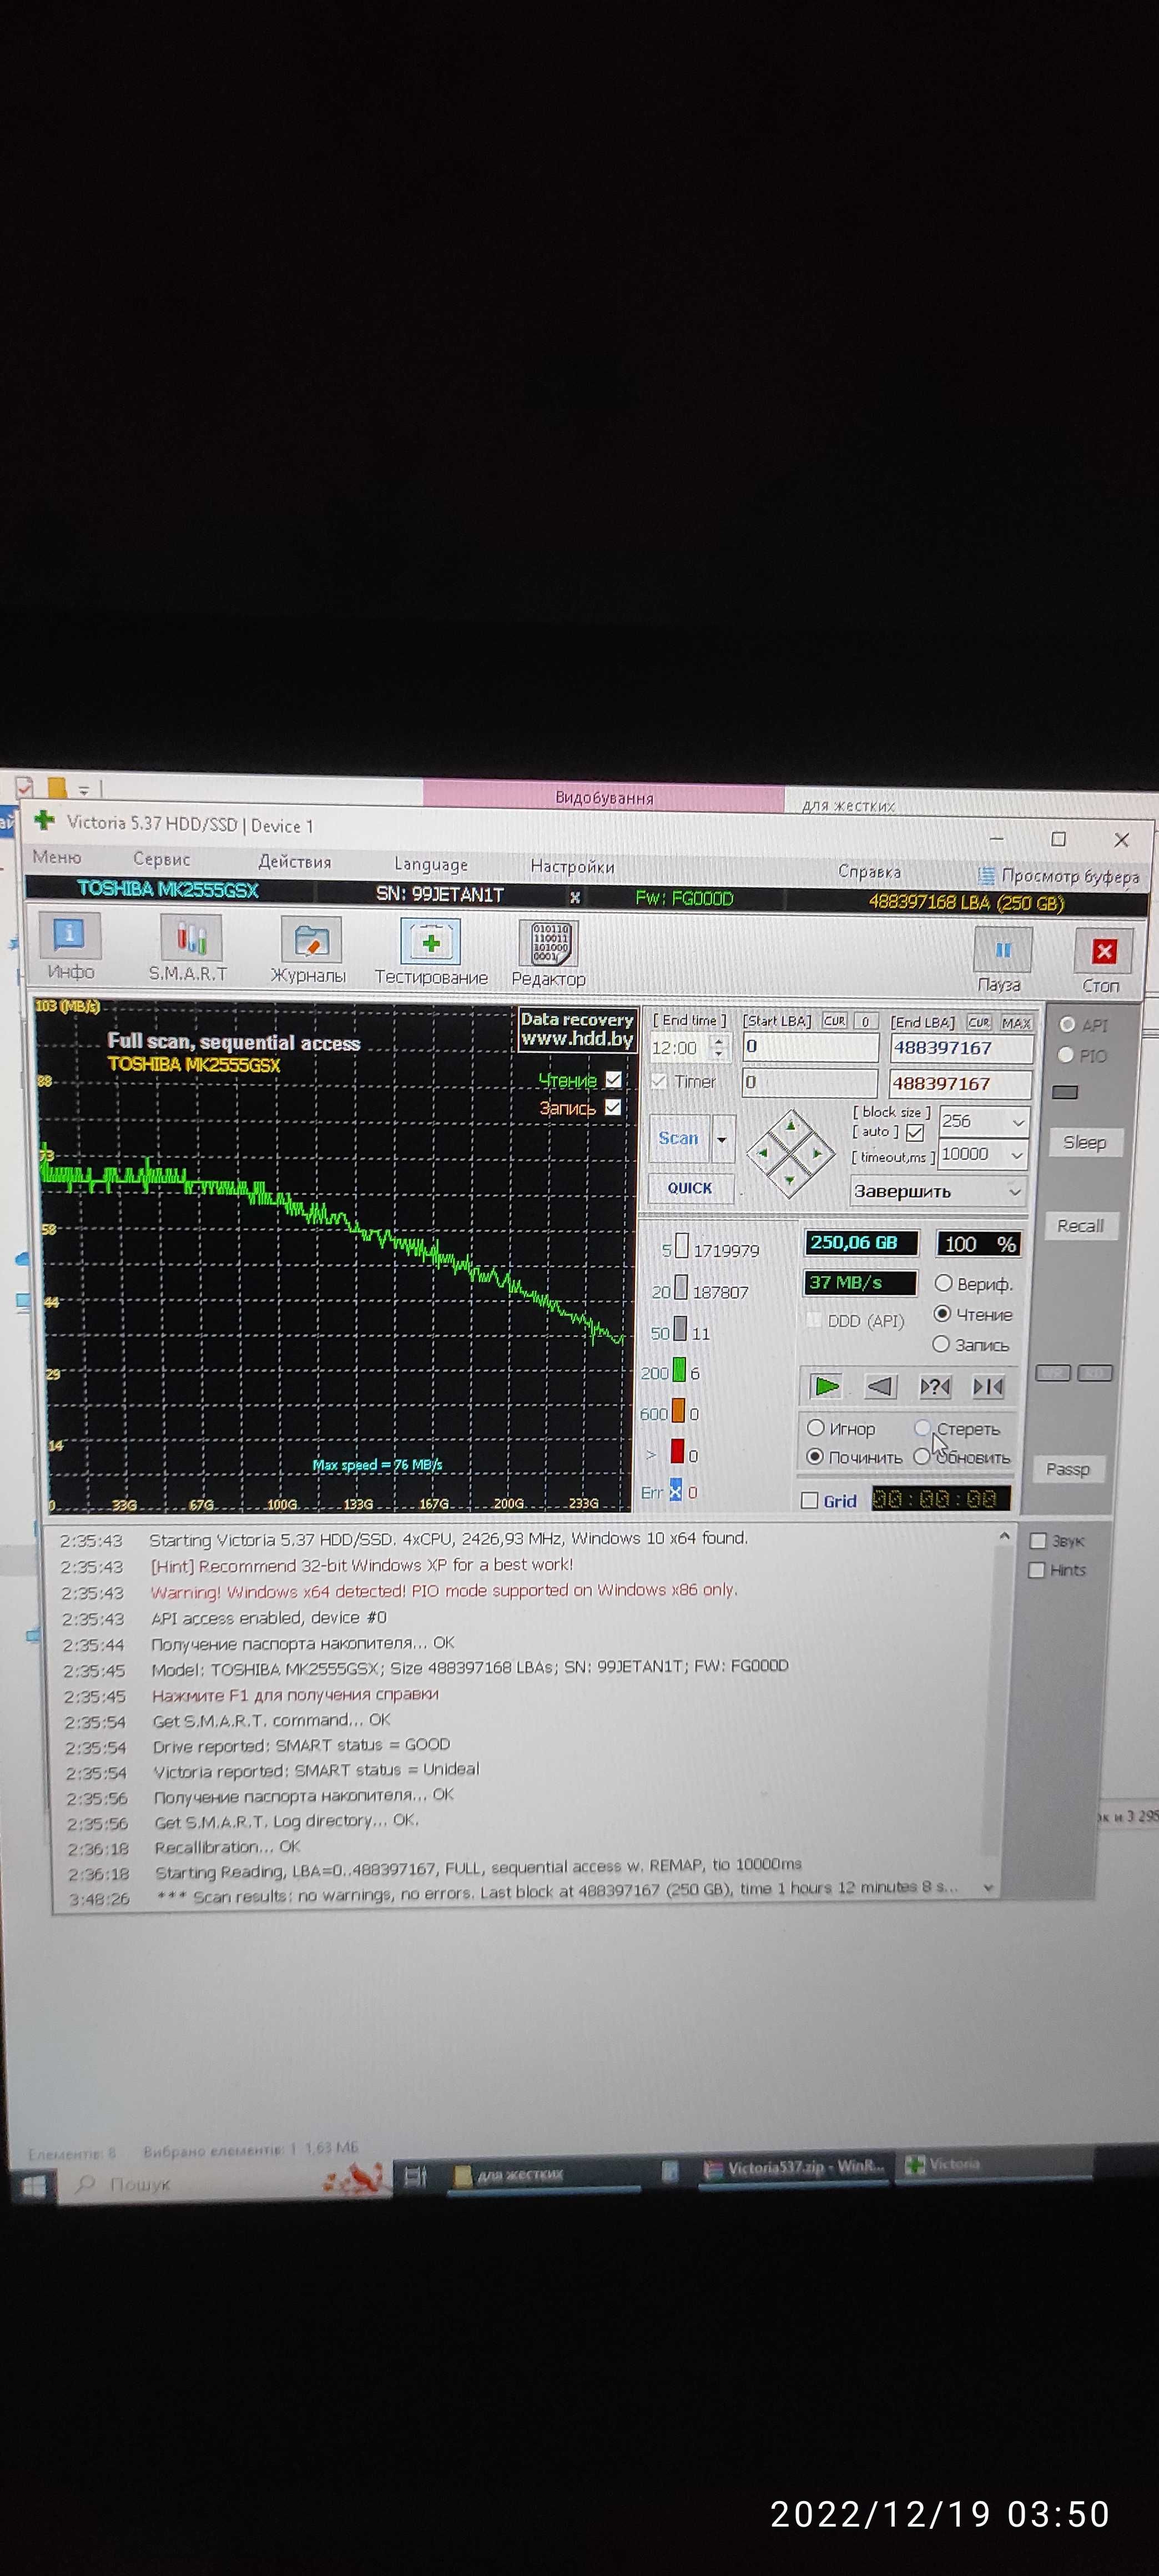Switch to the Тестирование testing icon

[x=431, y=943]
